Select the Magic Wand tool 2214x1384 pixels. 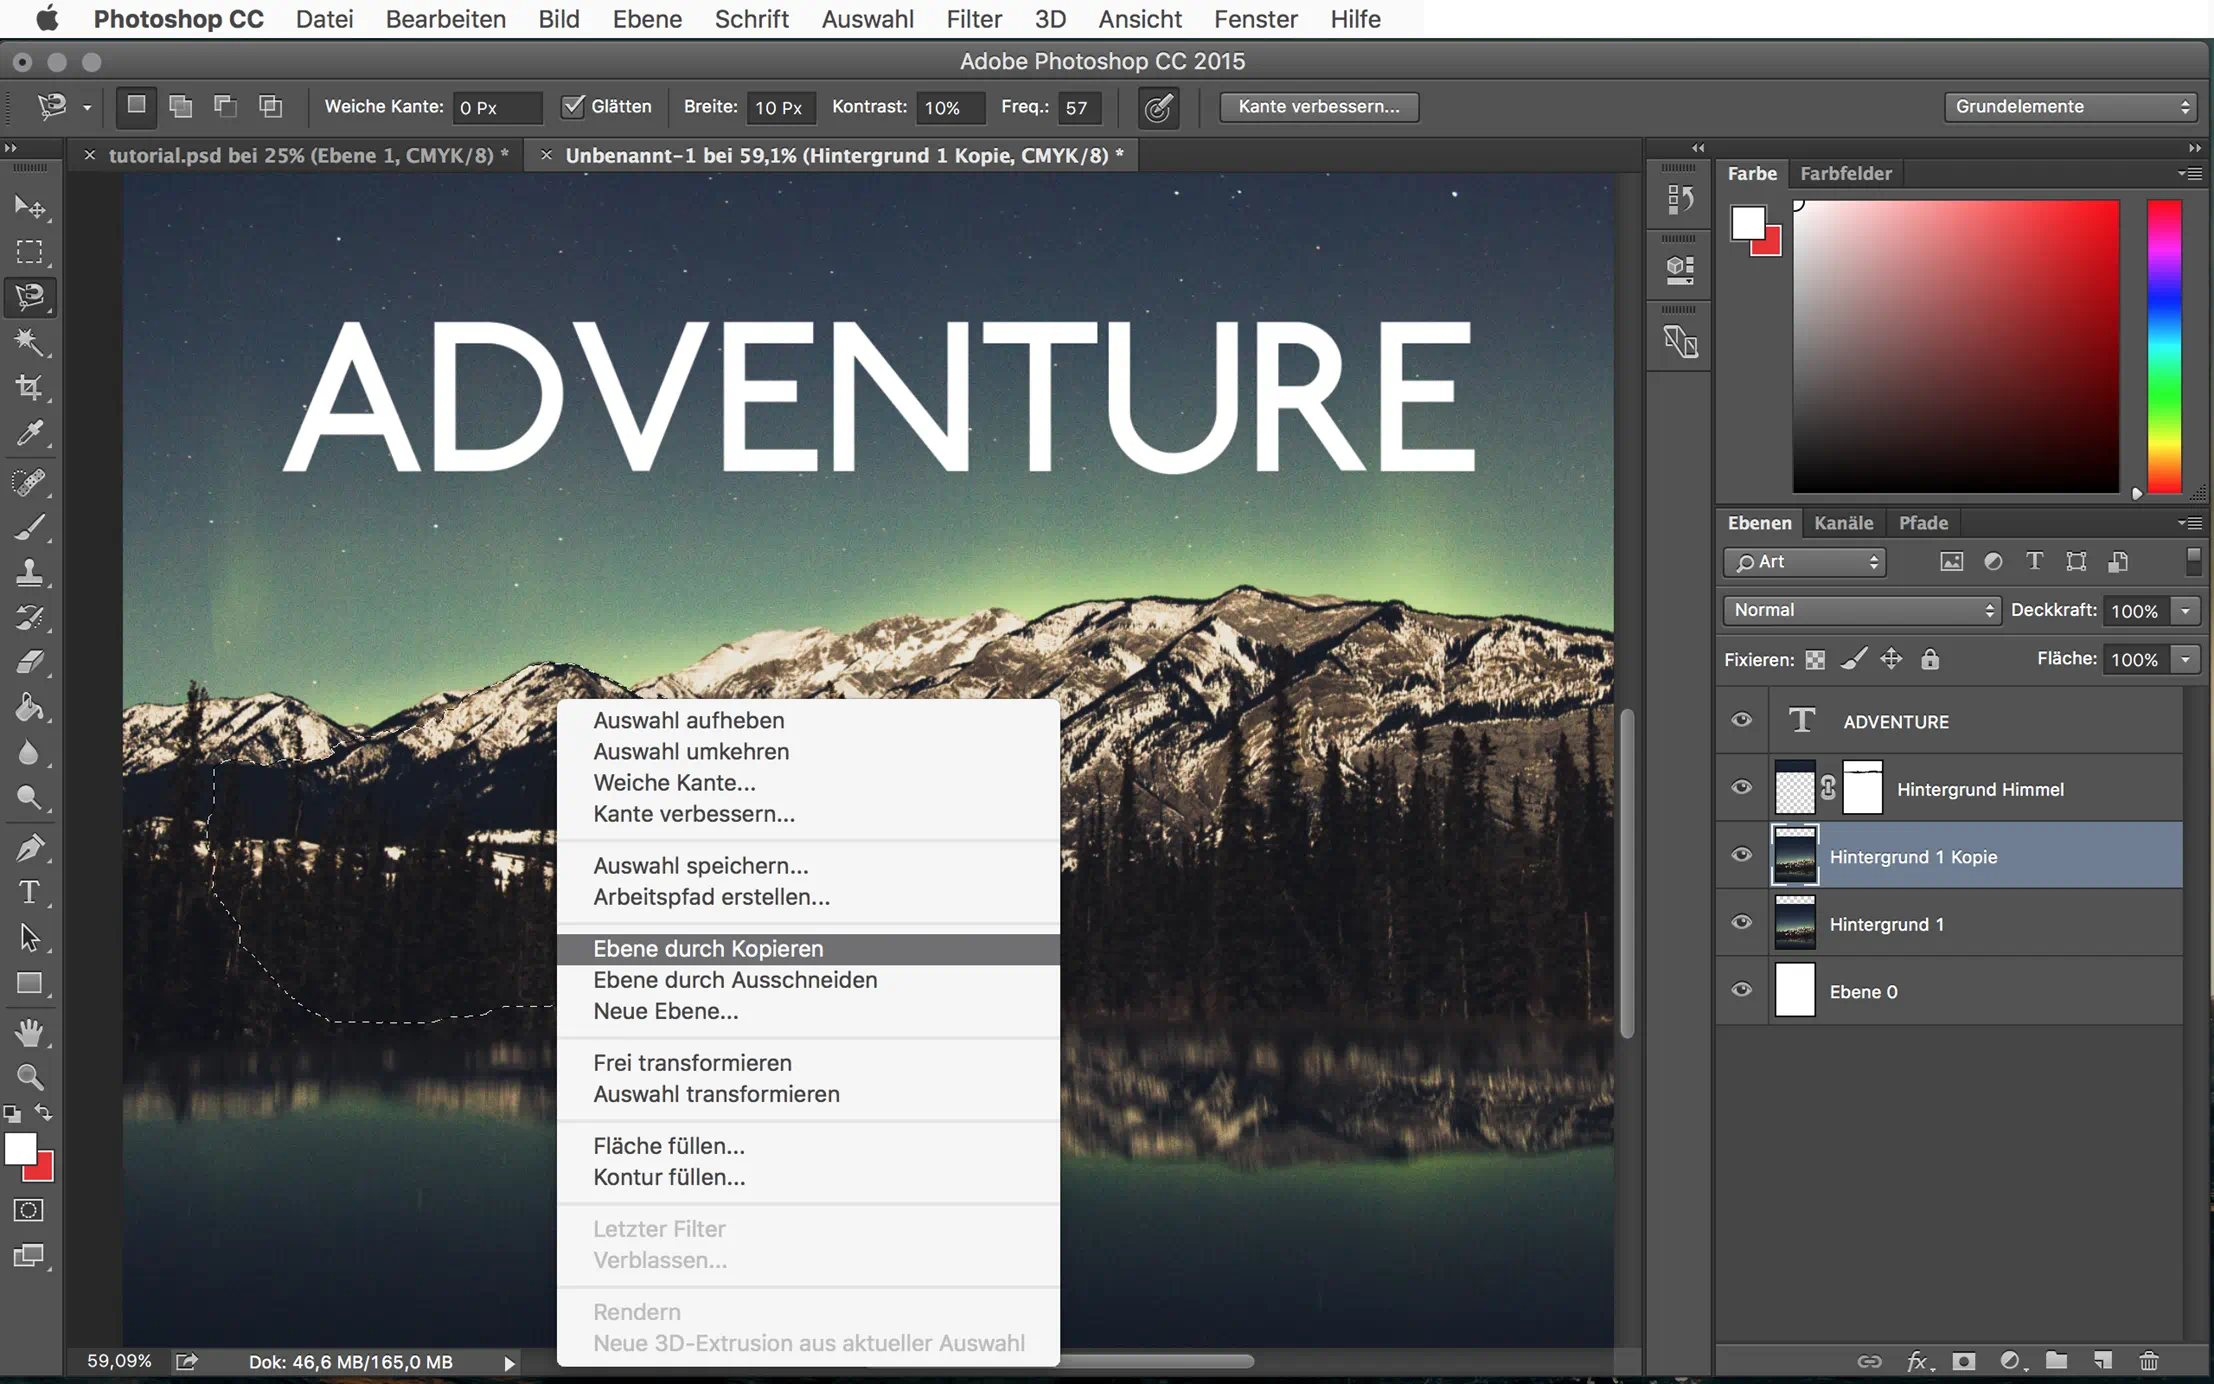click(x=30, y=342)
